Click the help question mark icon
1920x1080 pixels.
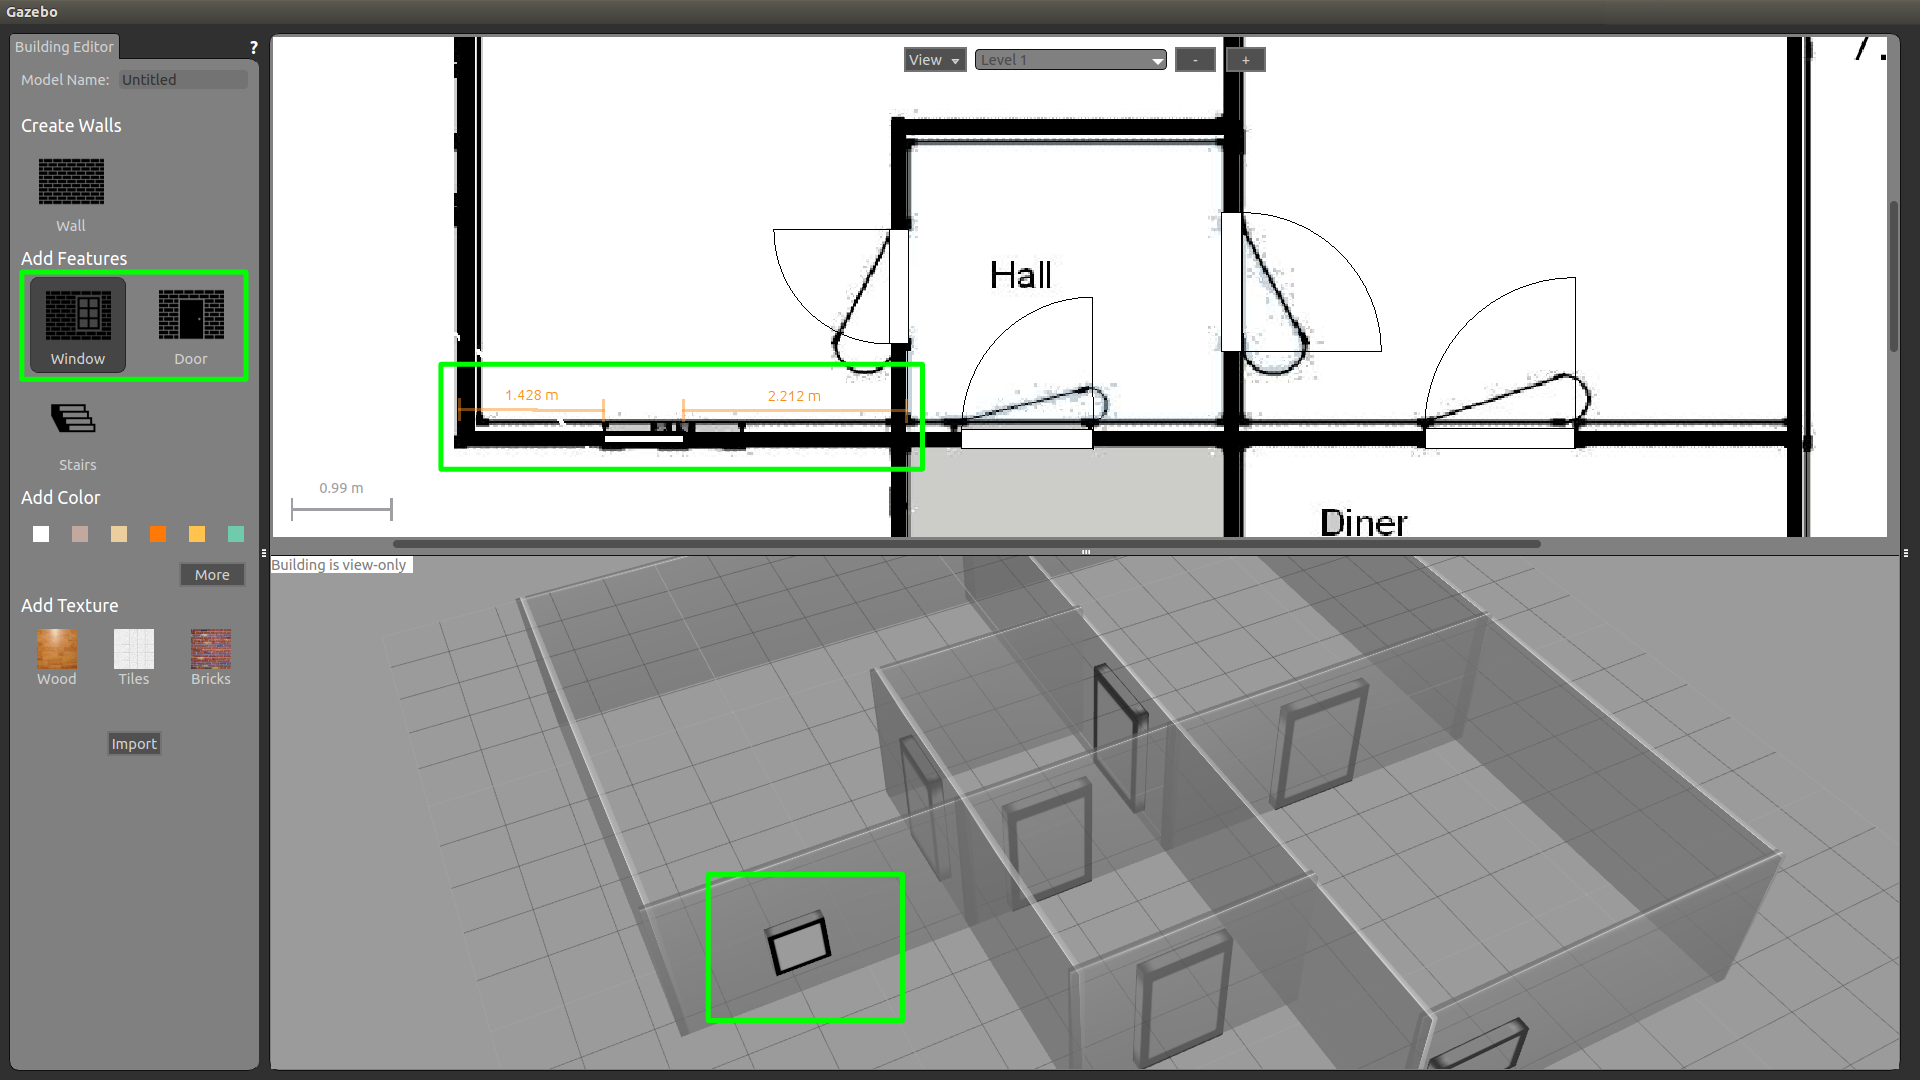point(253,46)
